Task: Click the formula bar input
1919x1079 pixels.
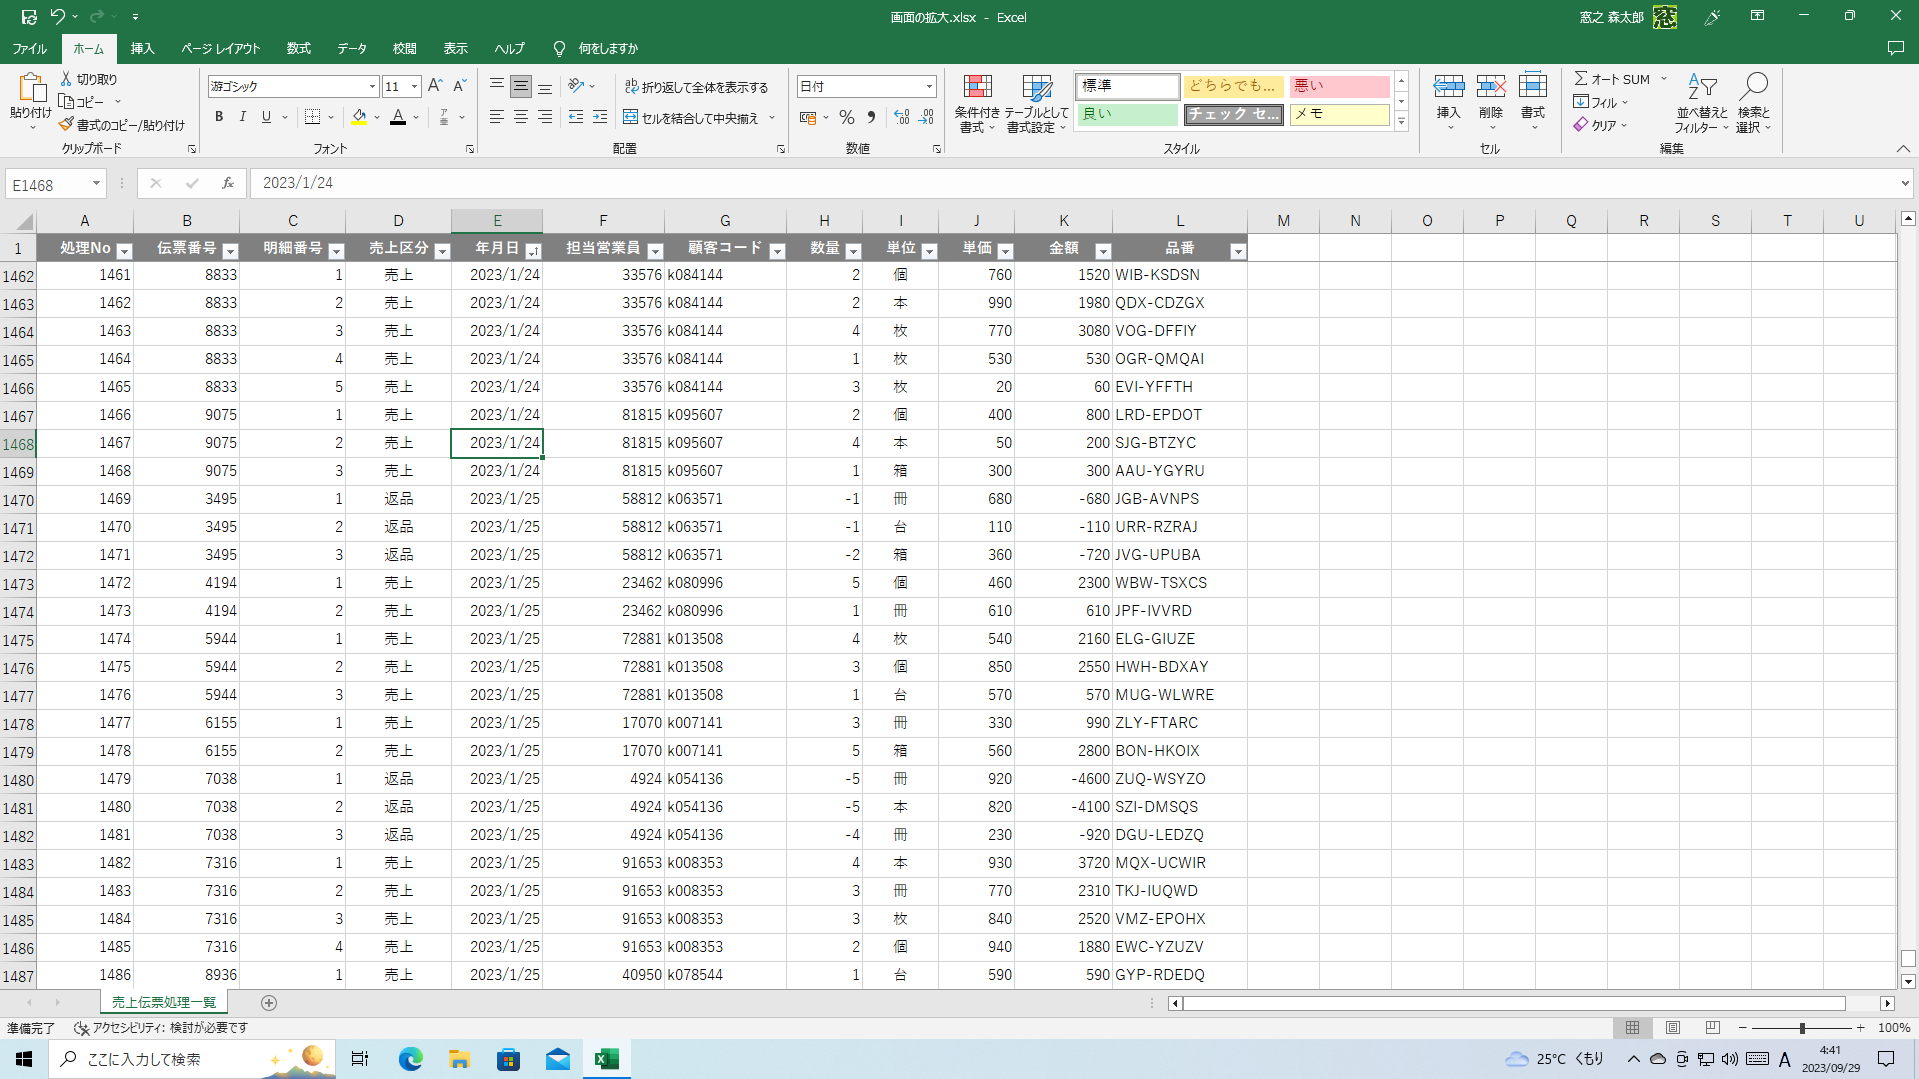Action: [1075, 183]
